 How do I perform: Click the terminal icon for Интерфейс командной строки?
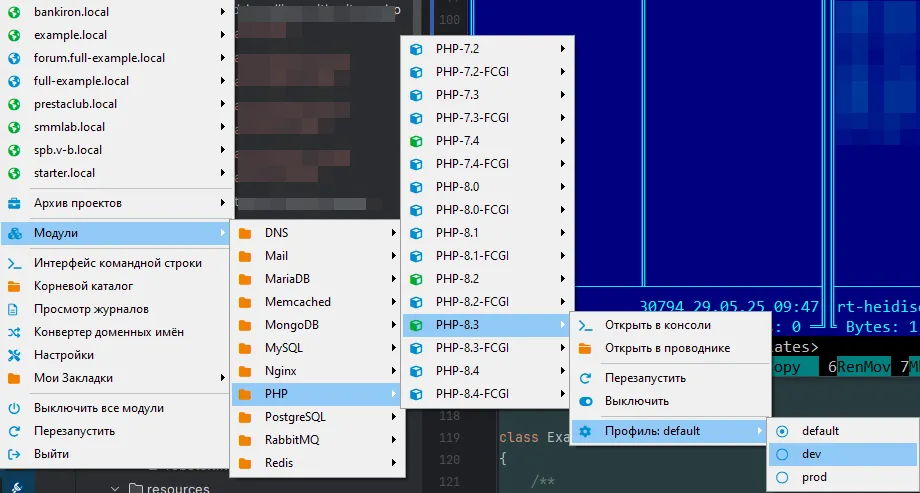coord(14,264)
